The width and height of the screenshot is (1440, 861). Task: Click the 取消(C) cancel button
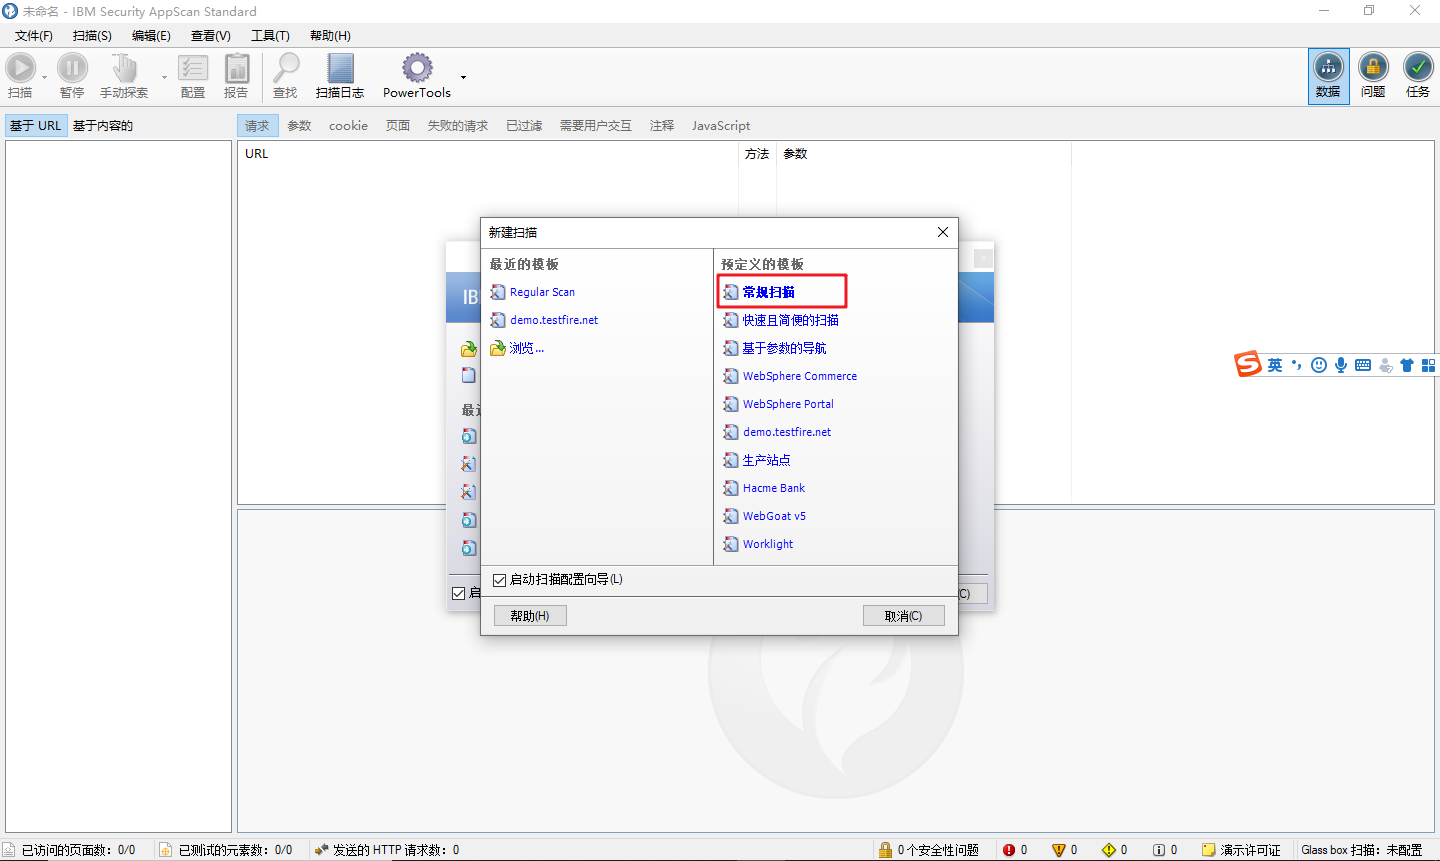[x=904, y=616]
